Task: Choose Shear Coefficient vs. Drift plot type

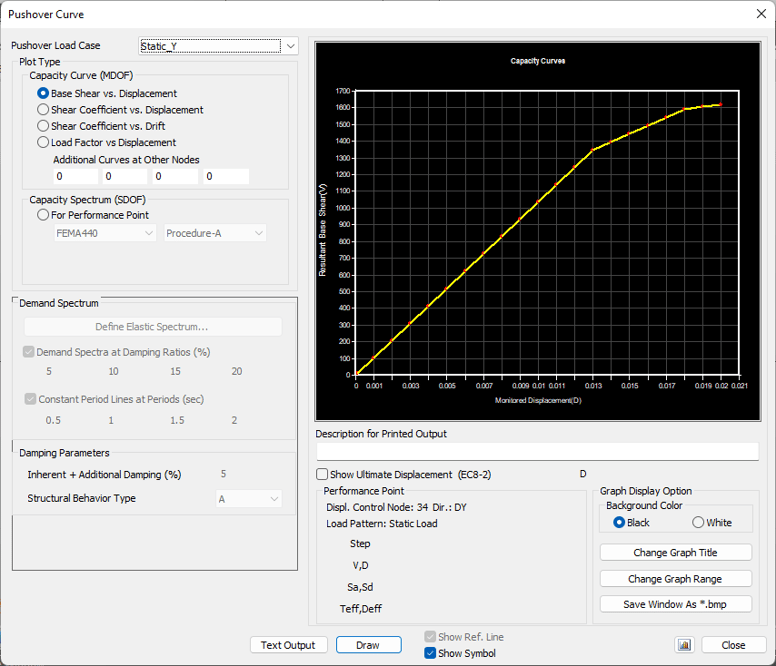Action: point(43,126)
